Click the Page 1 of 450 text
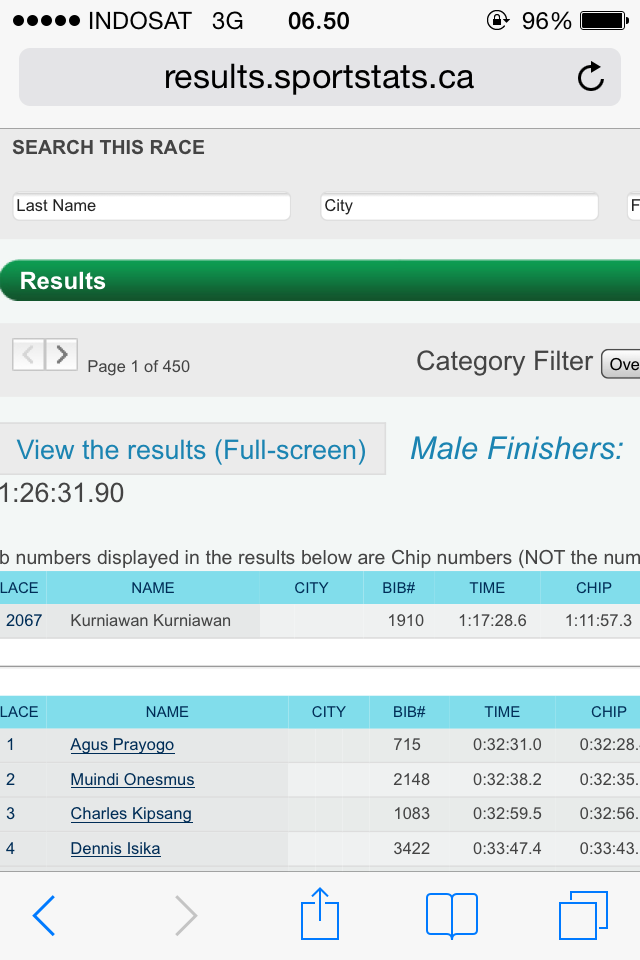 click(138, 366)
